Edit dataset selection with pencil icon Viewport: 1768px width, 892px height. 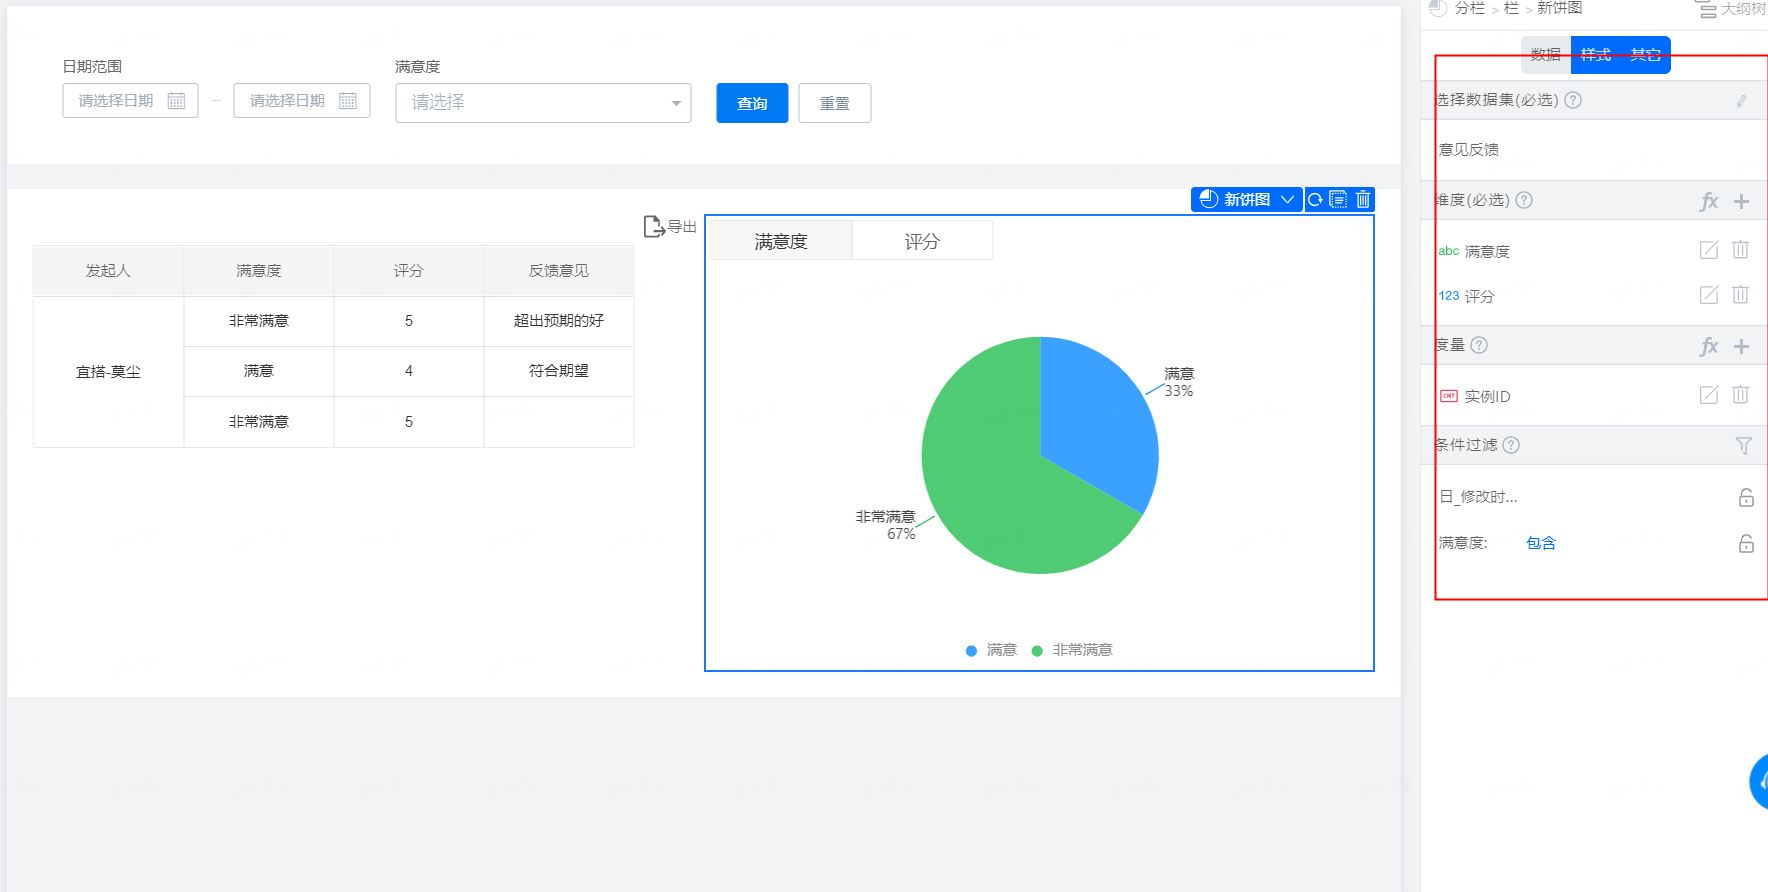1741,100
